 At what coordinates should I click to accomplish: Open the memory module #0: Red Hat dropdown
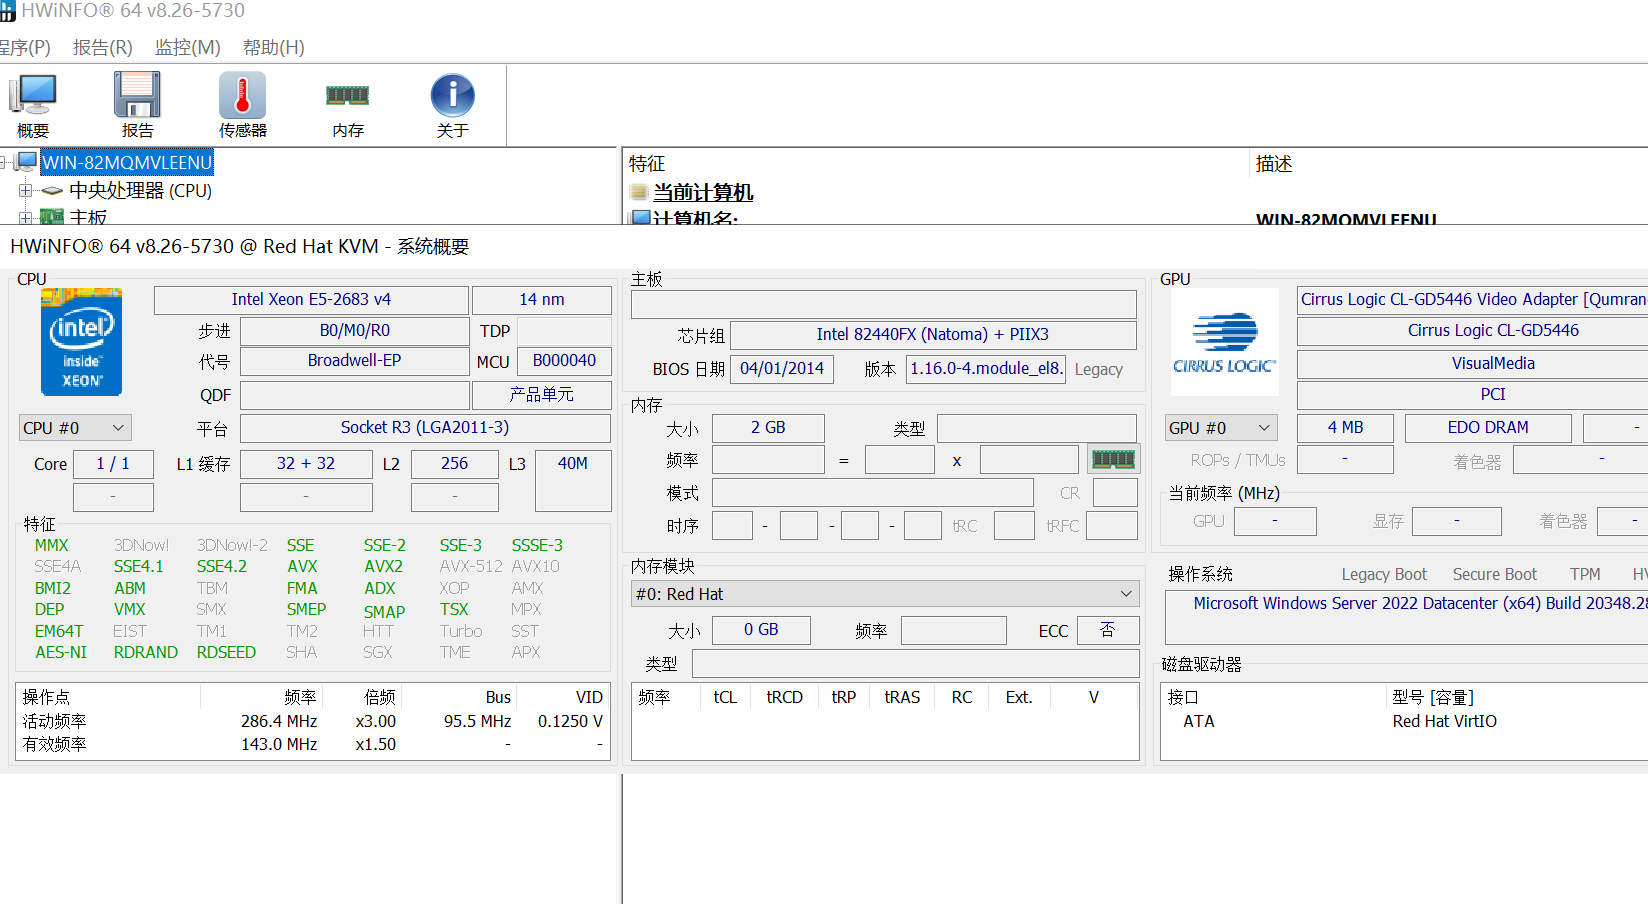885,594
